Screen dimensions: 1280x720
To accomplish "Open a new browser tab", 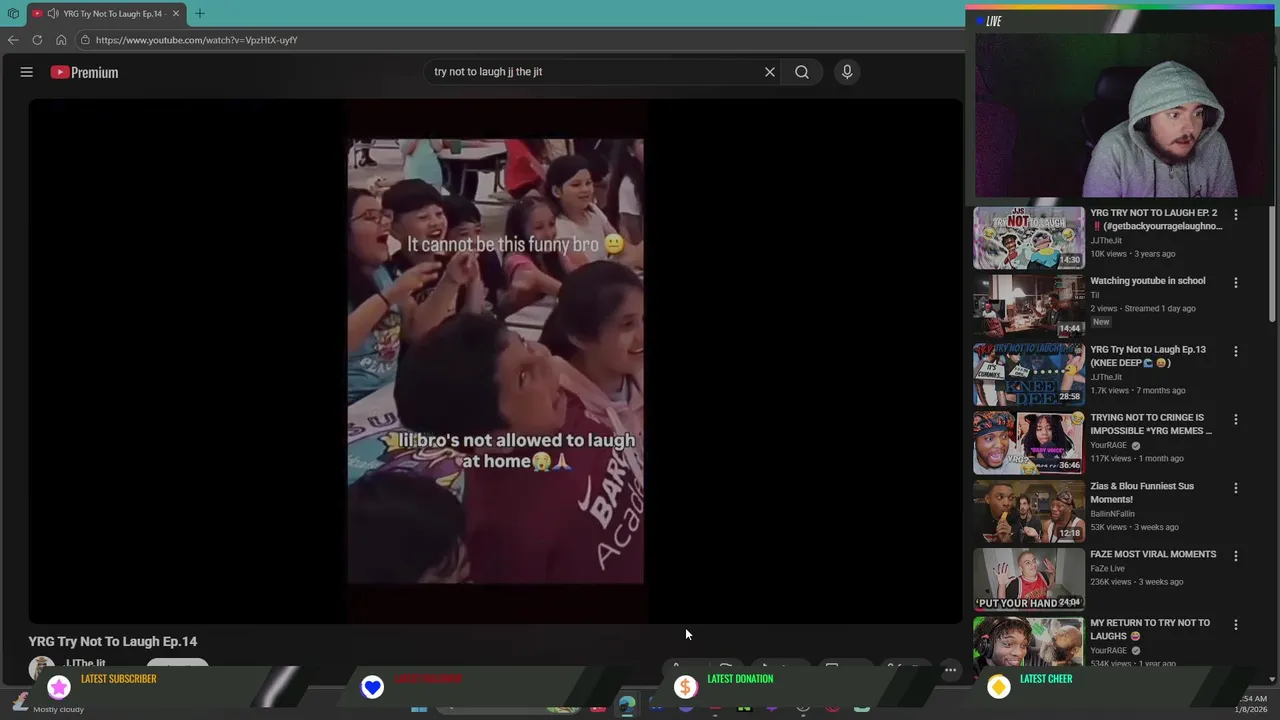I will pos(200,14).
